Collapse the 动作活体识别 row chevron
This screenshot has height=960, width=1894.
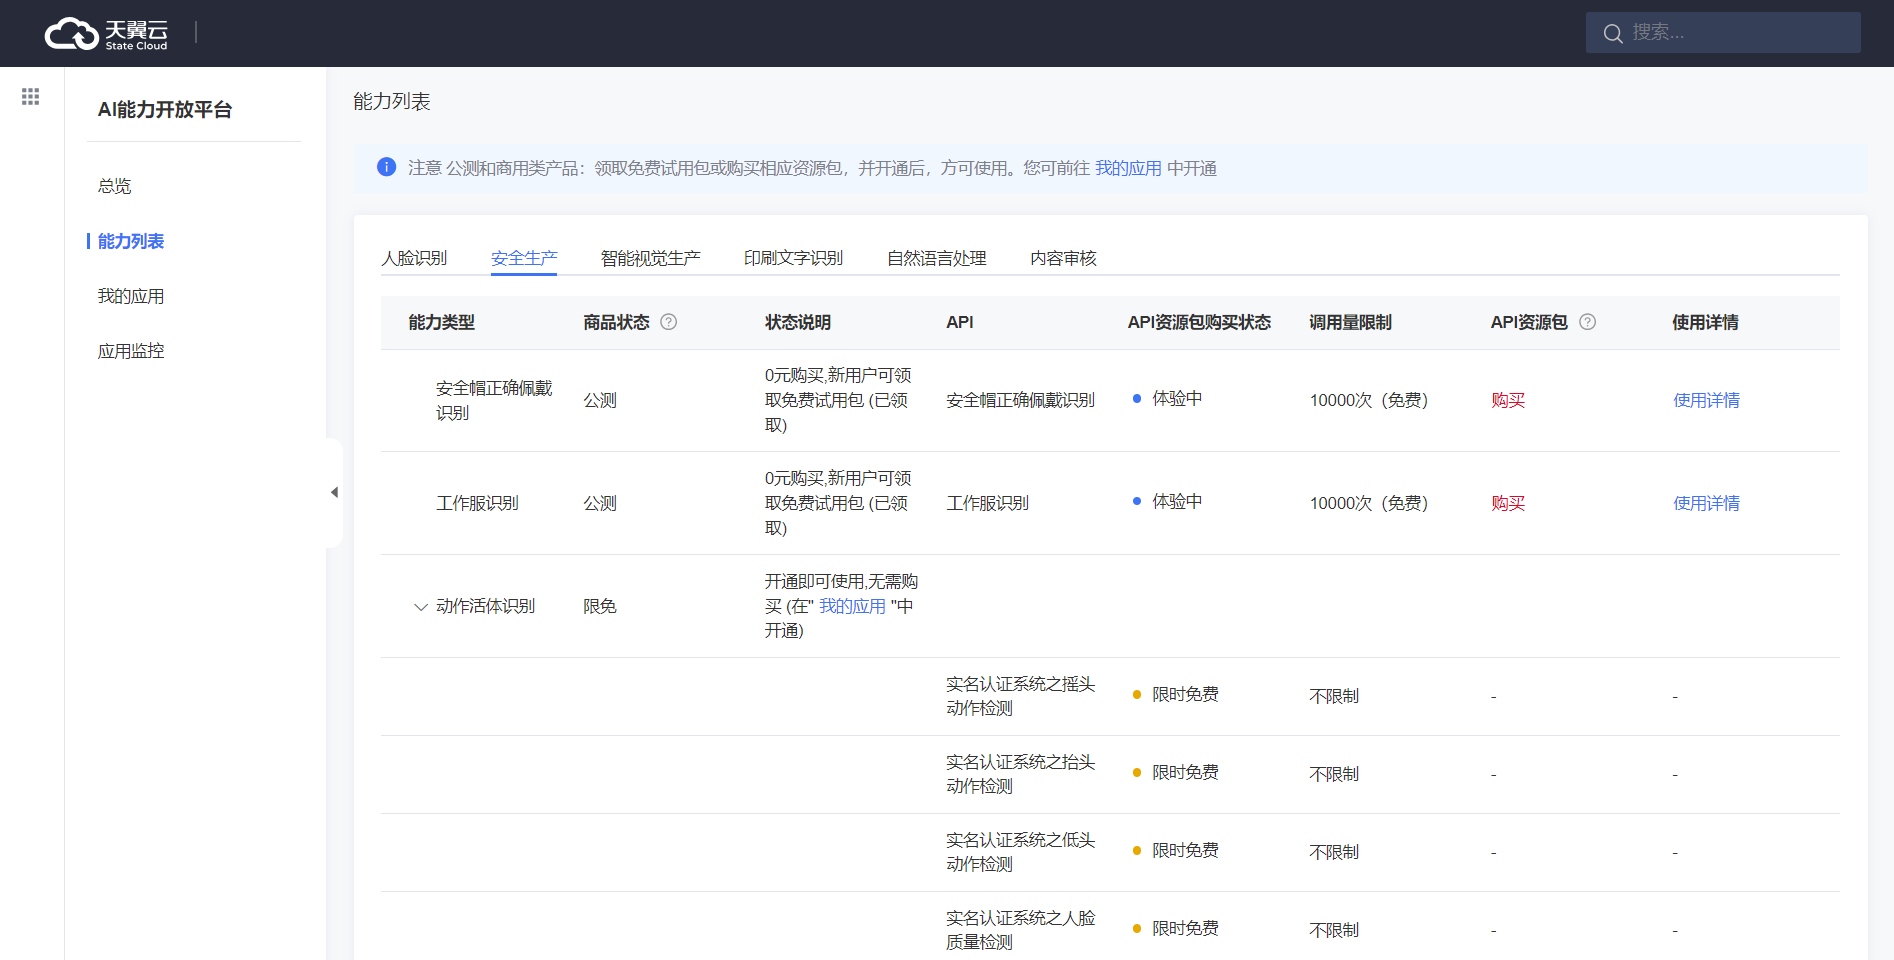420,607
